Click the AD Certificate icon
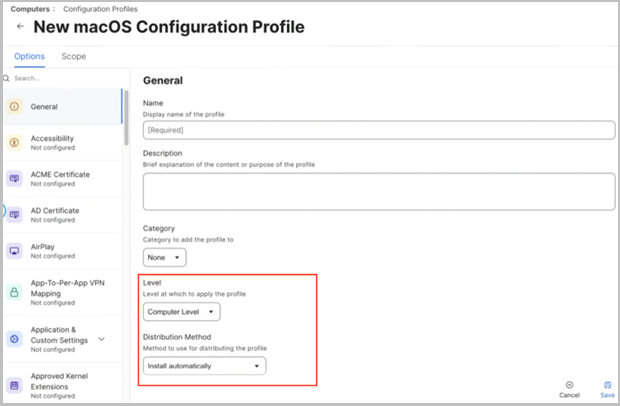This screenshot has width=620, height=406. pyautogui.click(x=14, y=215)
